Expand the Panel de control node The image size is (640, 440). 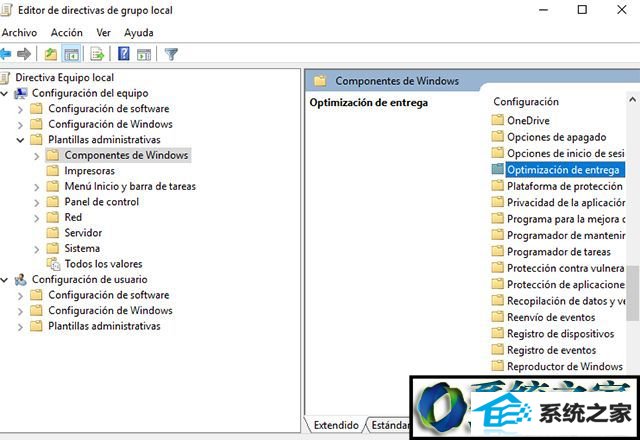[x=37, y=202]
